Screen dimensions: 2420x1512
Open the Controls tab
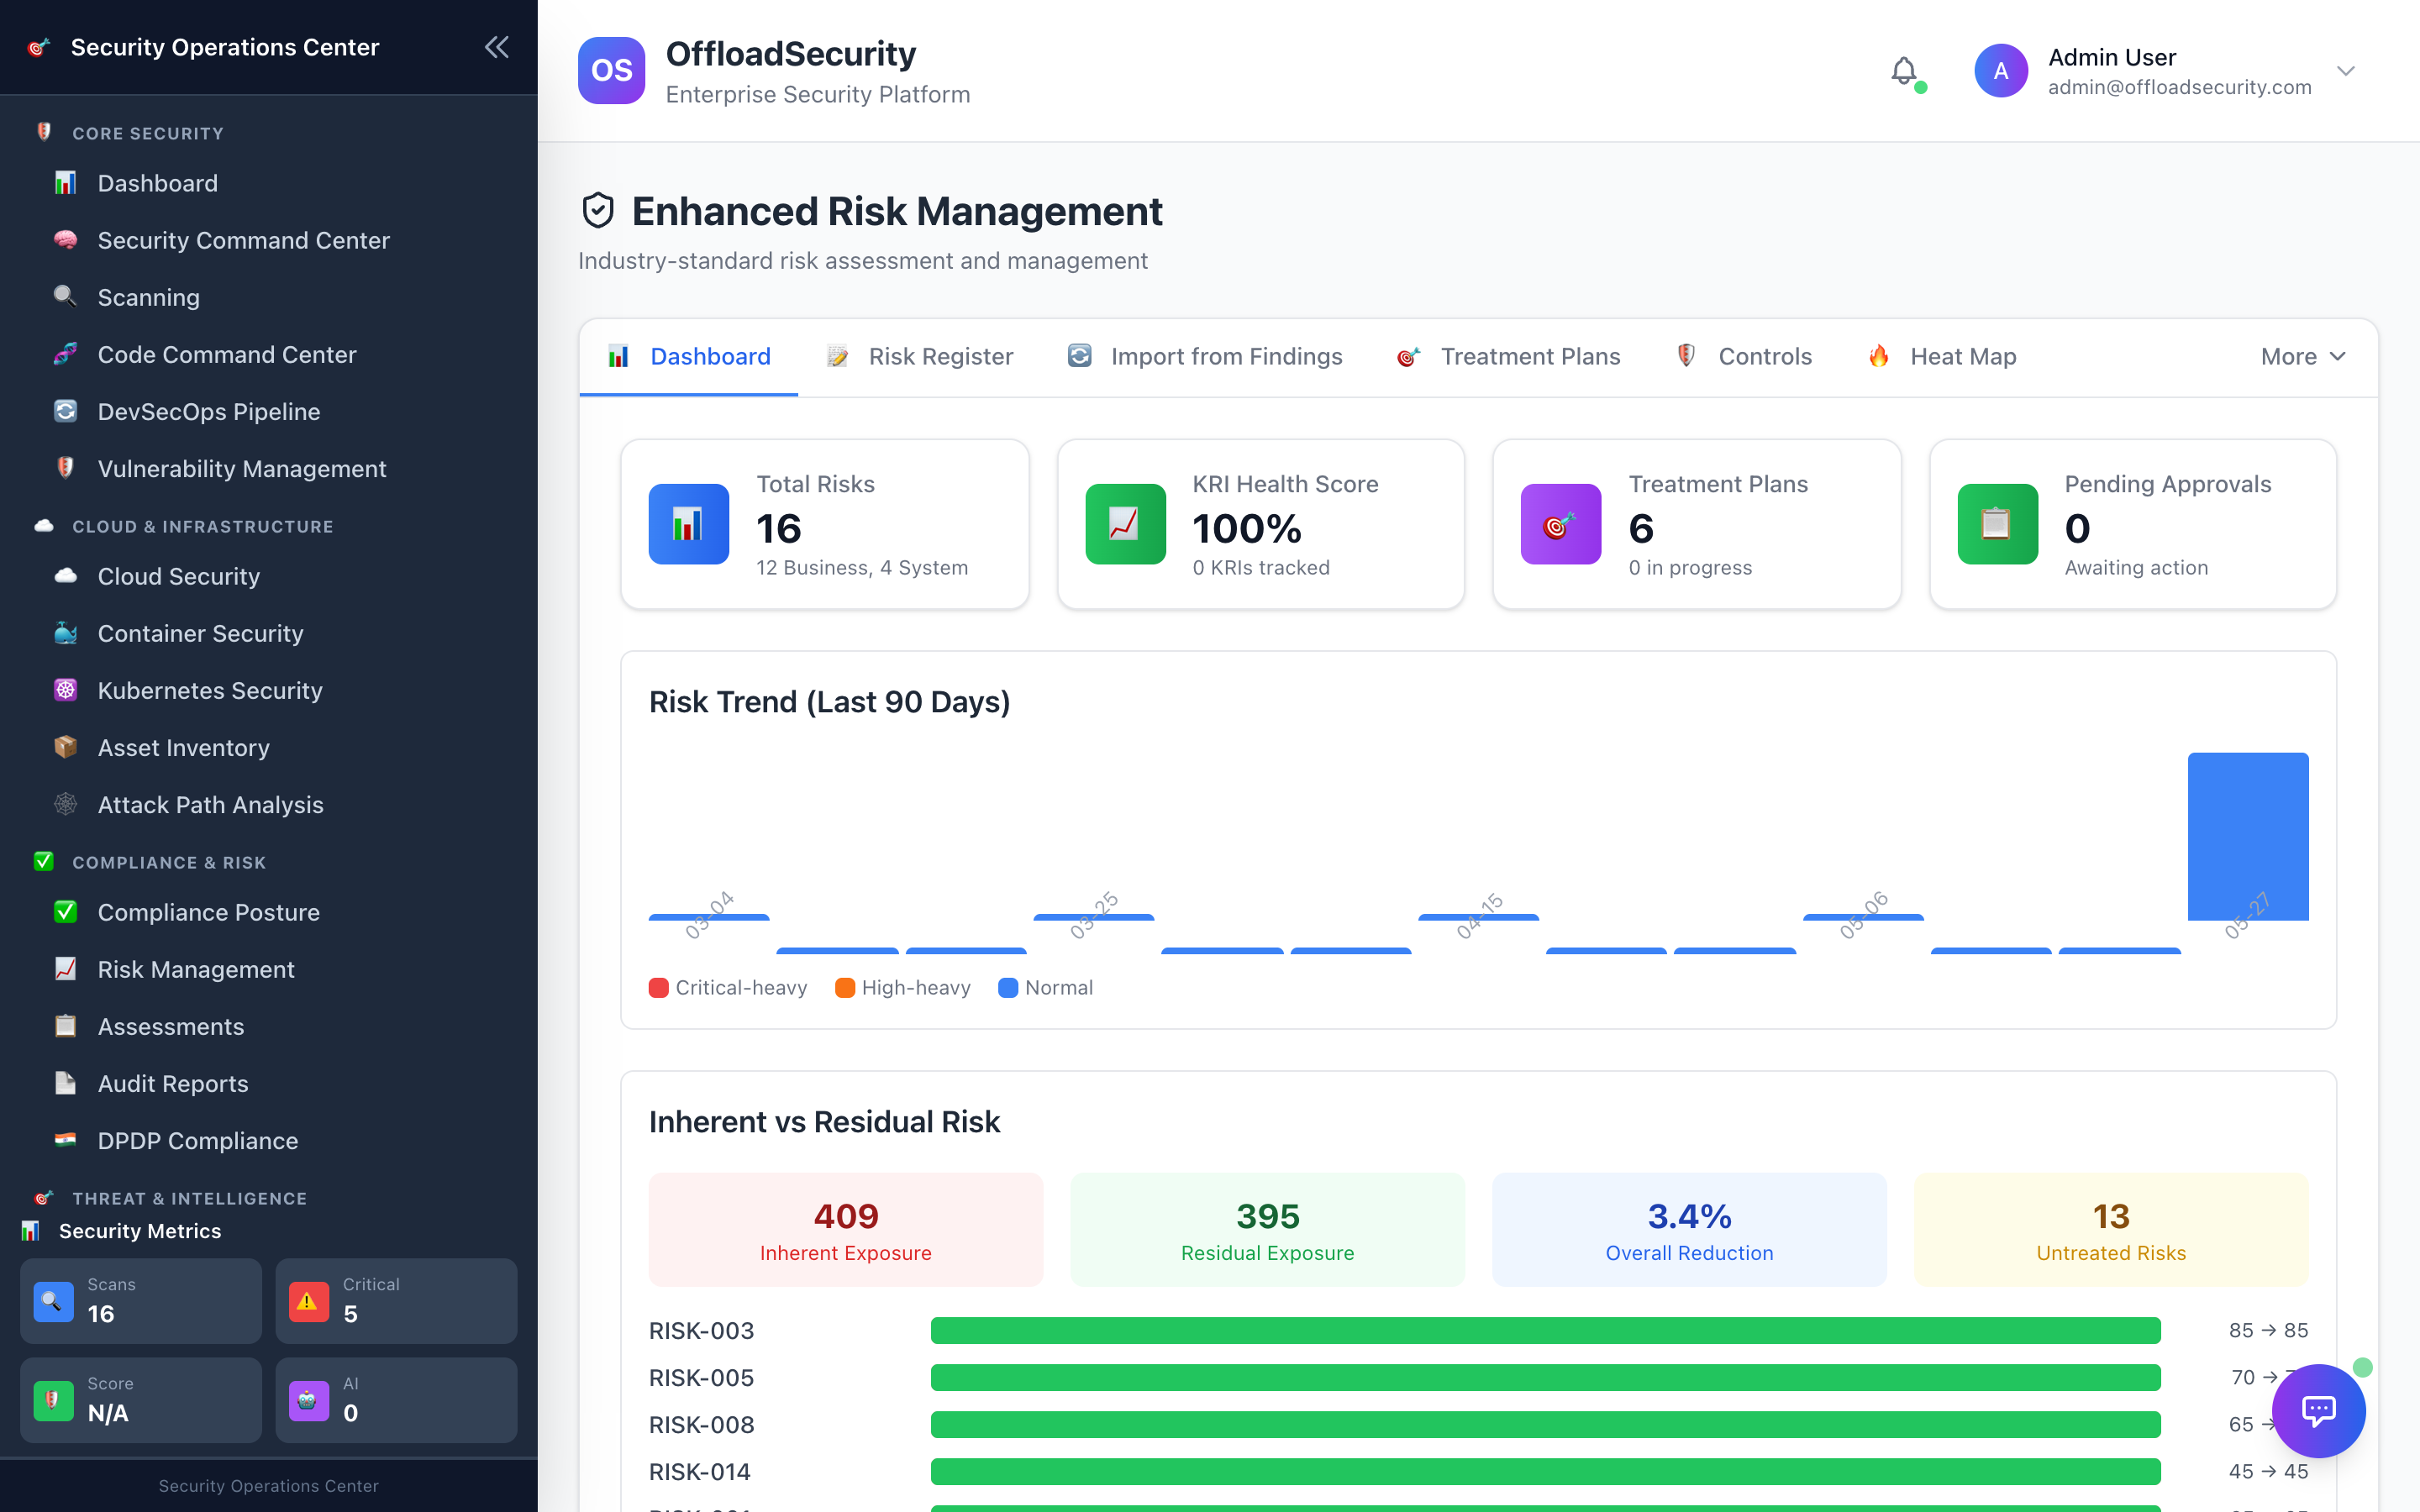click(1744, 357)
